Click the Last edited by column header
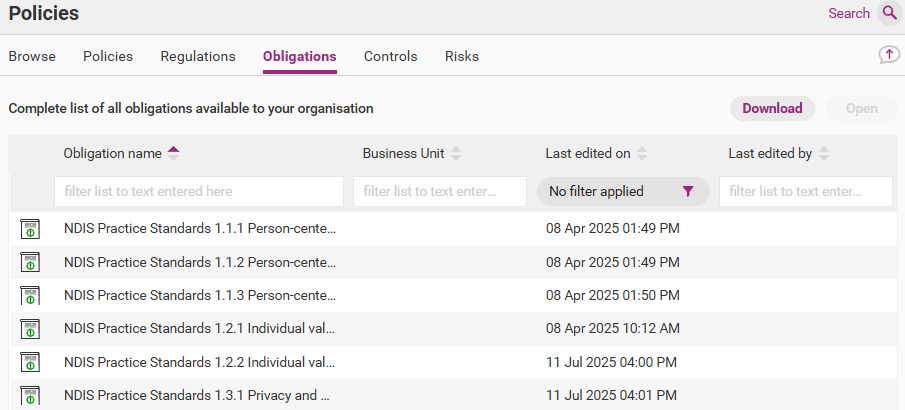This screenshot has height=410, width=905. pos(770,154)
